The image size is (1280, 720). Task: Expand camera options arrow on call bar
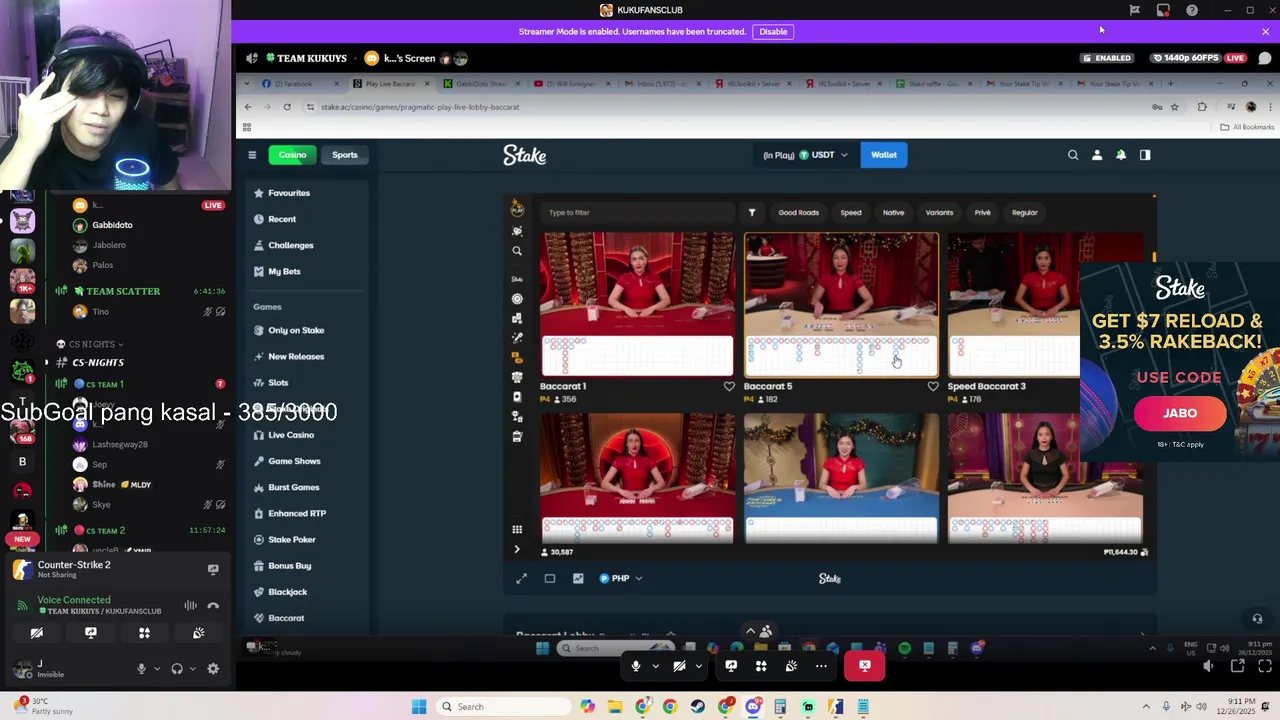click(699, 666)
